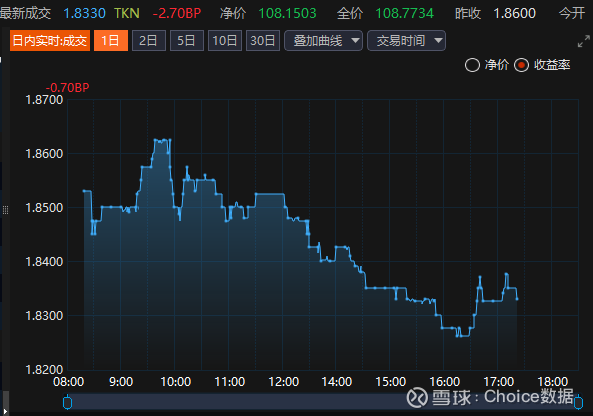Click the 1.8200 y-axis label
Screen dimensions: 593x416
click(x=44, y=369)
